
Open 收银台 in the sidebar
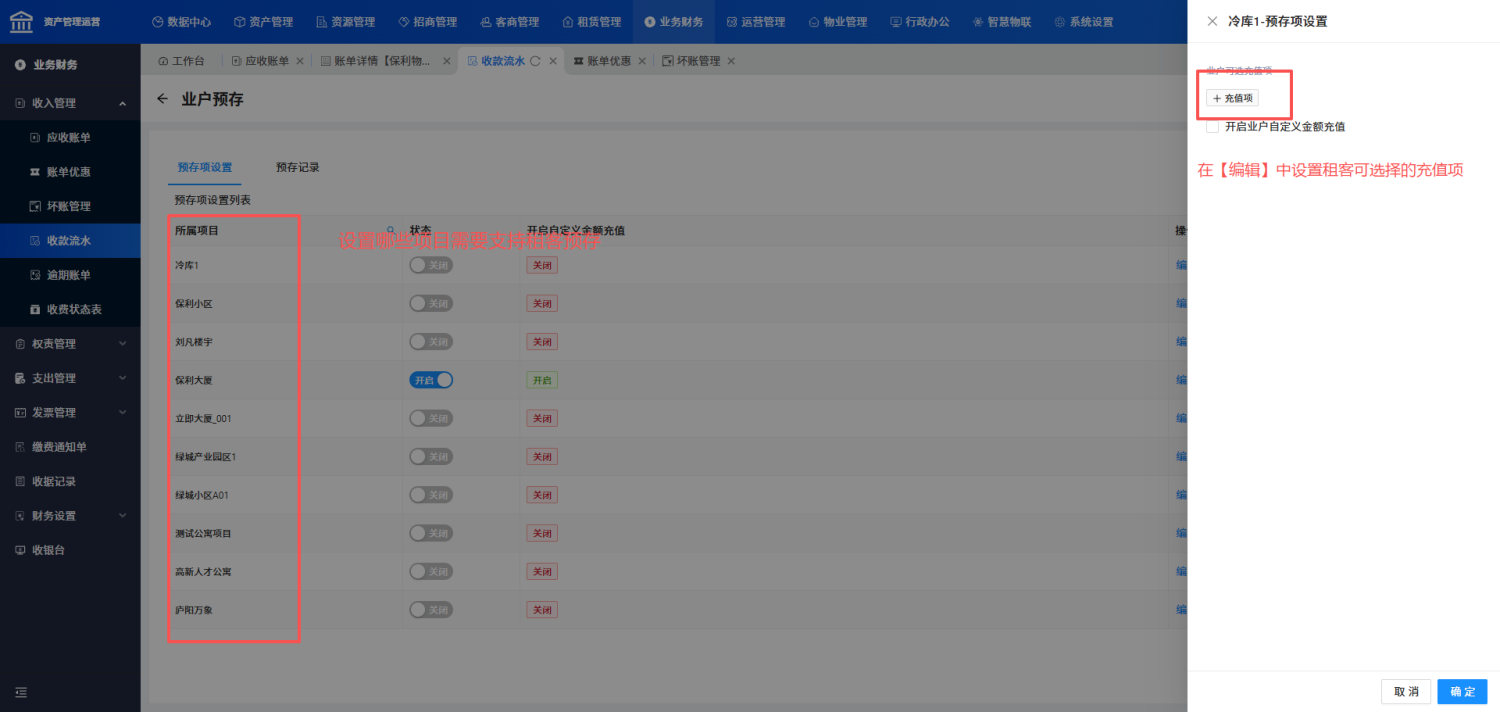70,550
